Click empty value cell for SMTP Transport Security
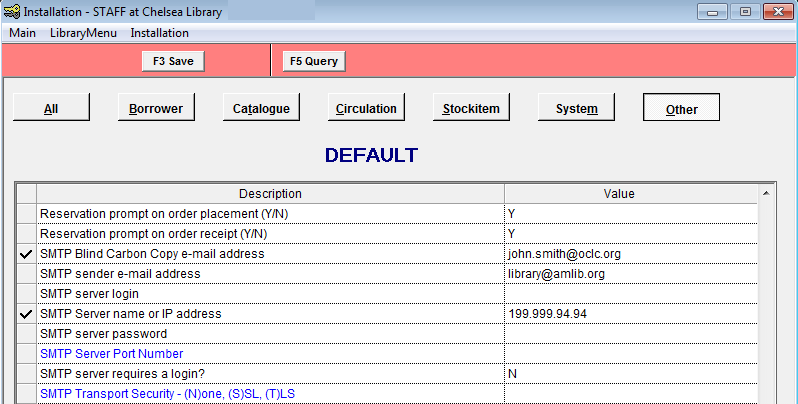 631,394
